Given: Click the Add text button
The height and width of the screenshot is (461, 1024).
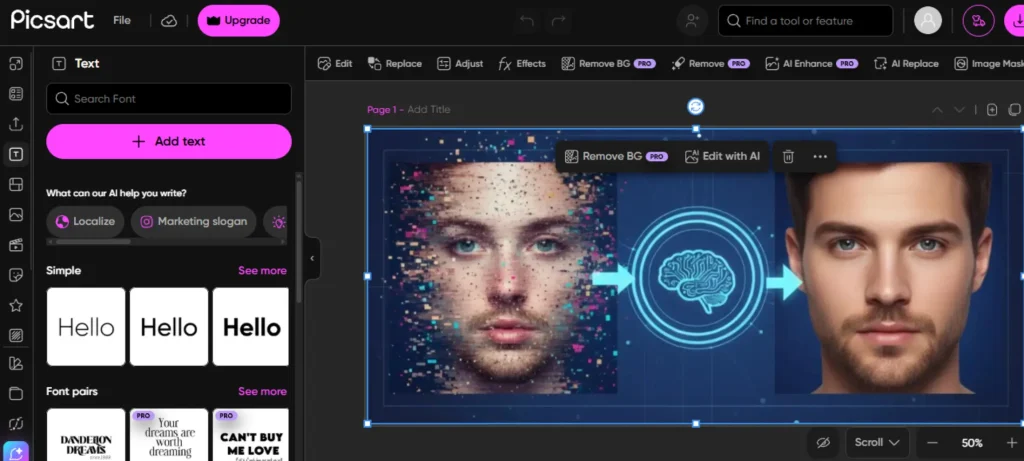Looking at the screenshot, I should (x=168, y=142).
